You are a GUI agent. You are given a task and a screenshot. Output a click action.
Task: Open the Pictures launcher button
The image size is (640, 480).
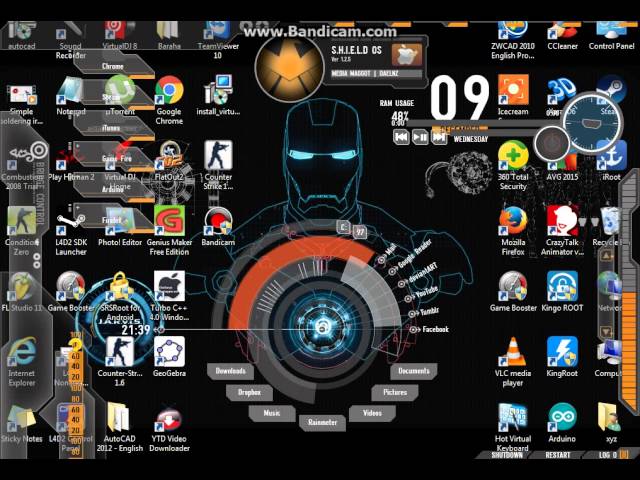coord(395,392)
